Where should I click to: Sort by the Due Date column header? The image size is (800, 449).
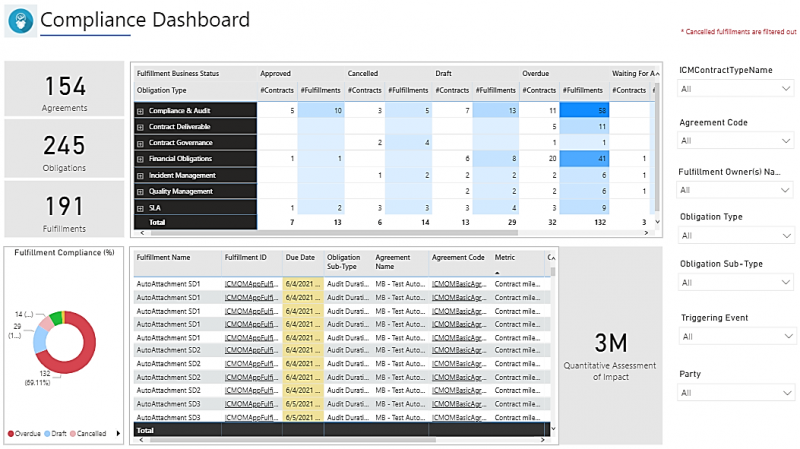[x=300, y=257]
